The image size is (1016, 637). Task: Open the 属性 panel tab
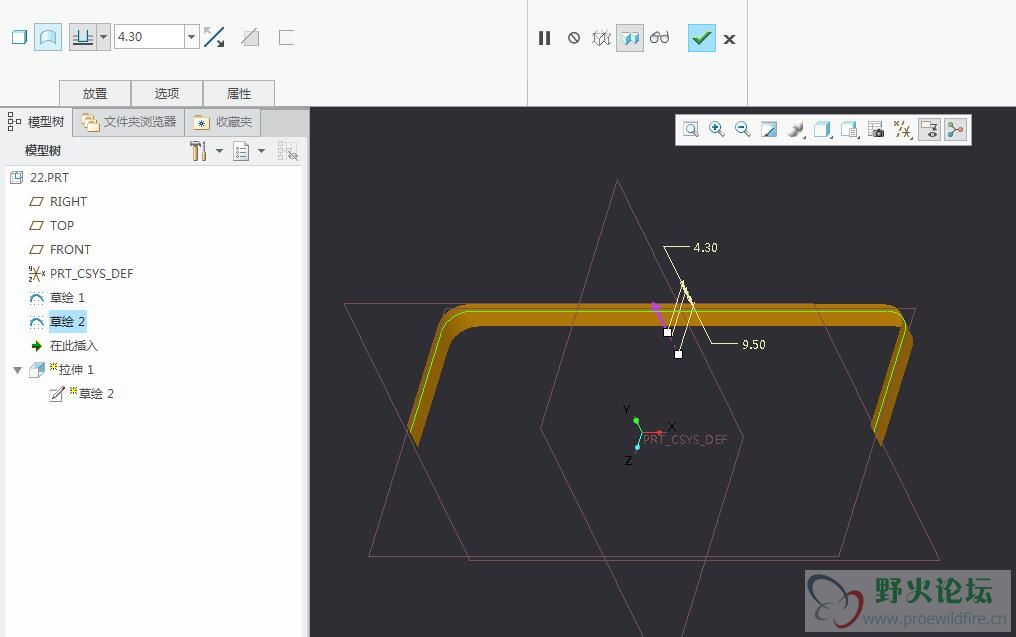[x=238, y=93]
